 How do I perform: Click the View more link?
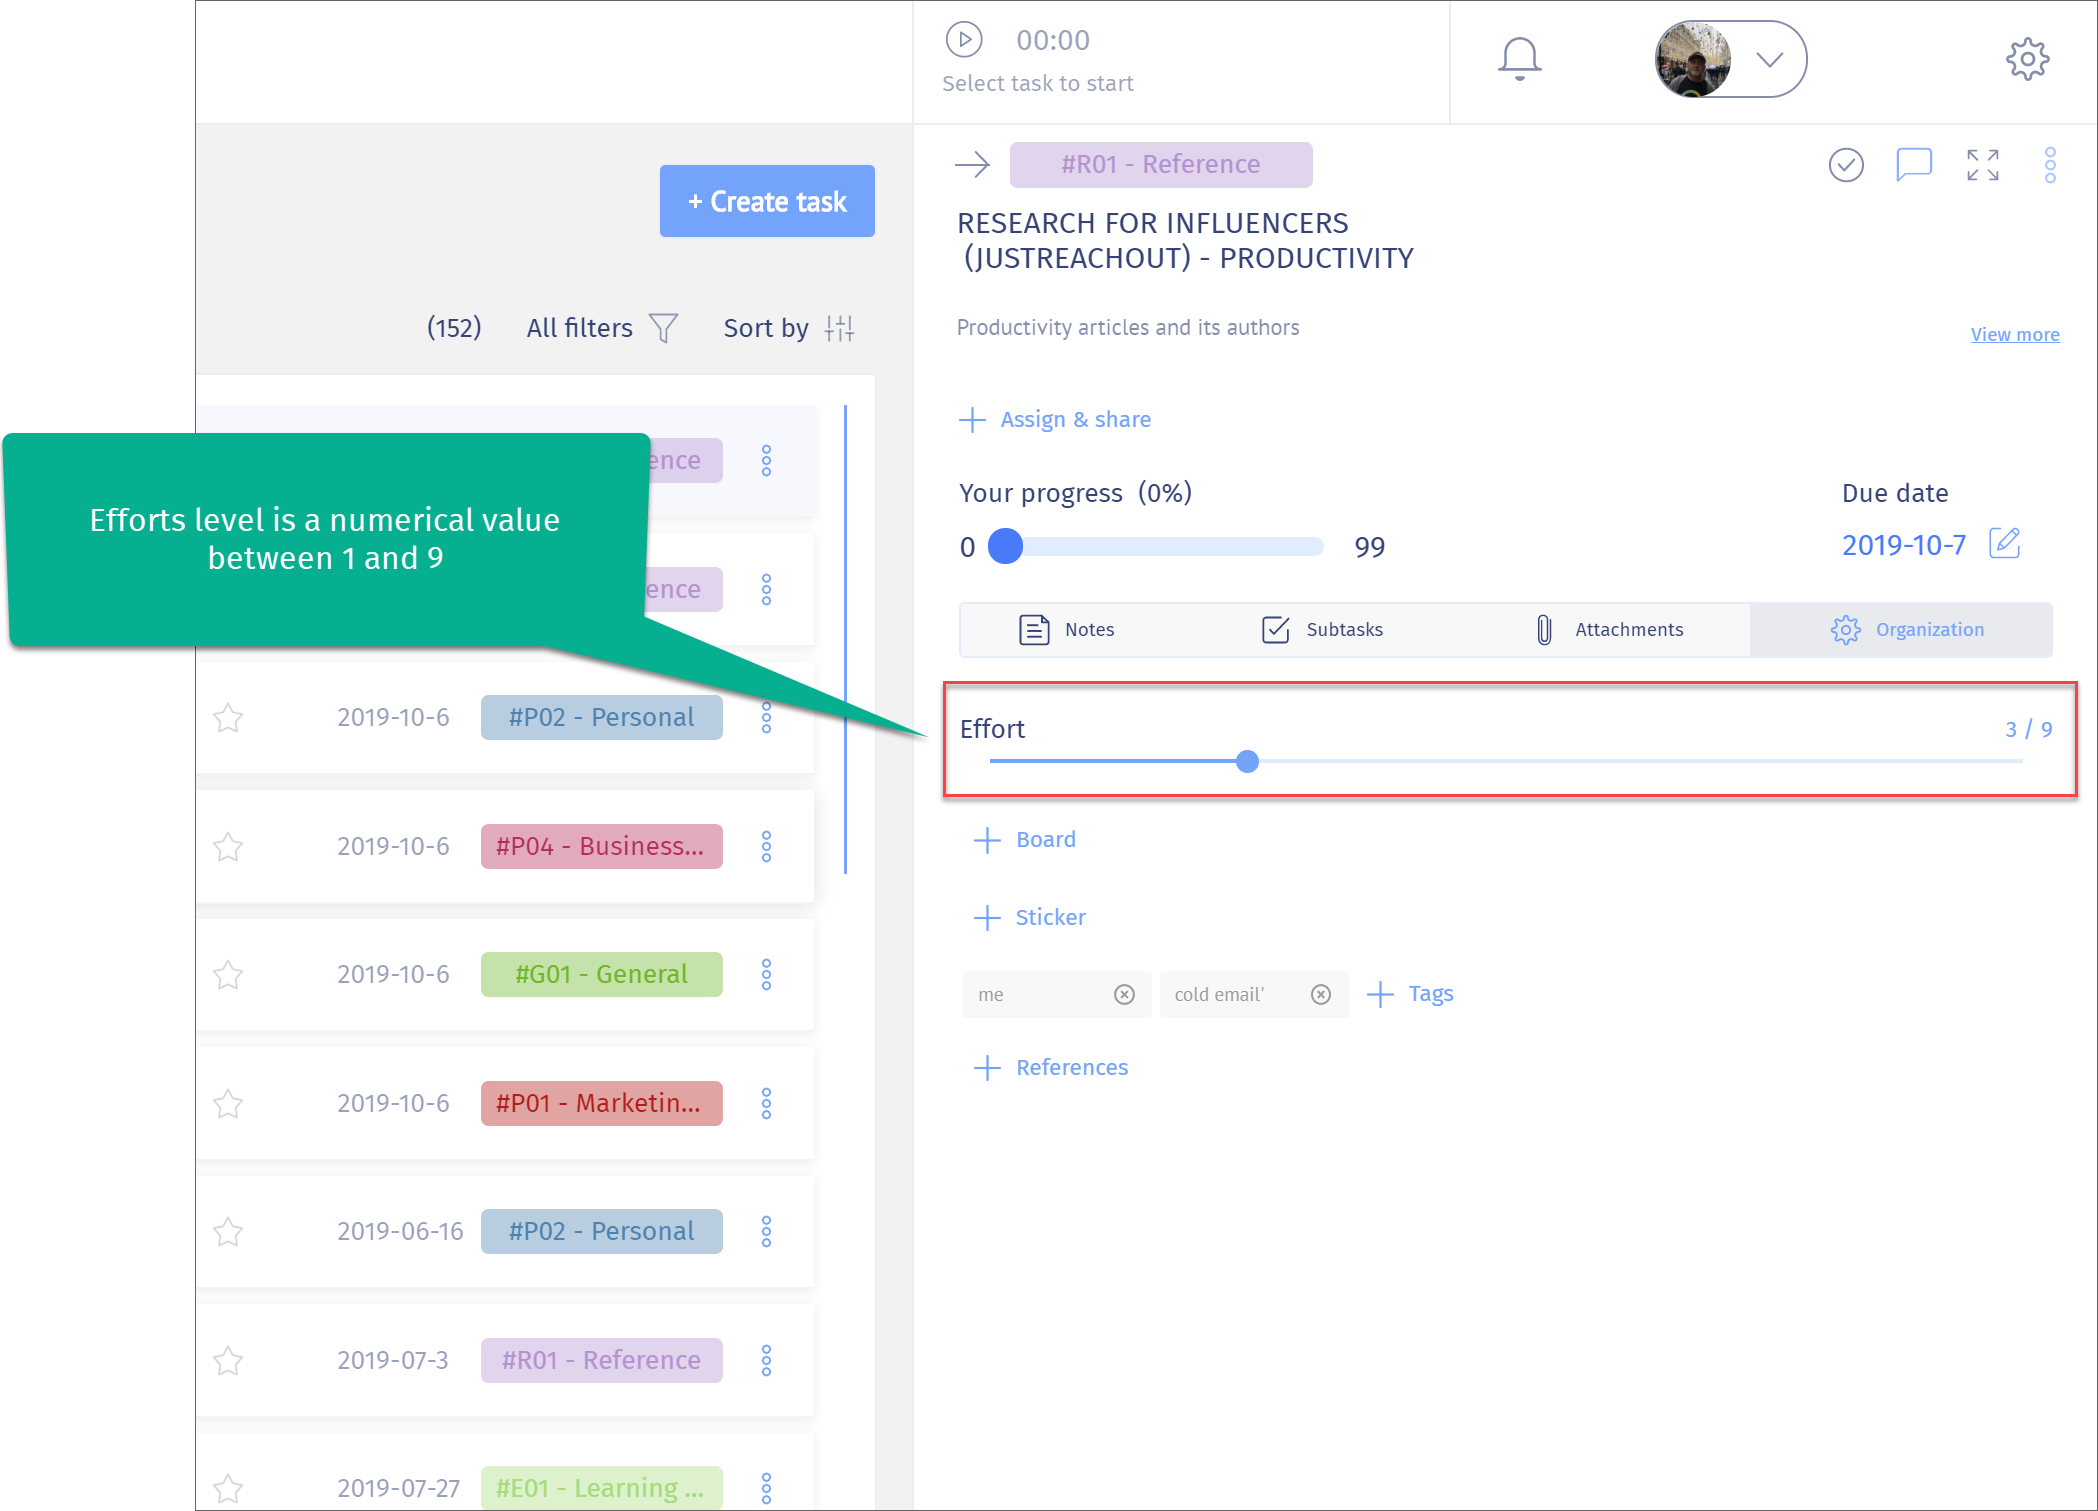click(x=2014, y=334)
